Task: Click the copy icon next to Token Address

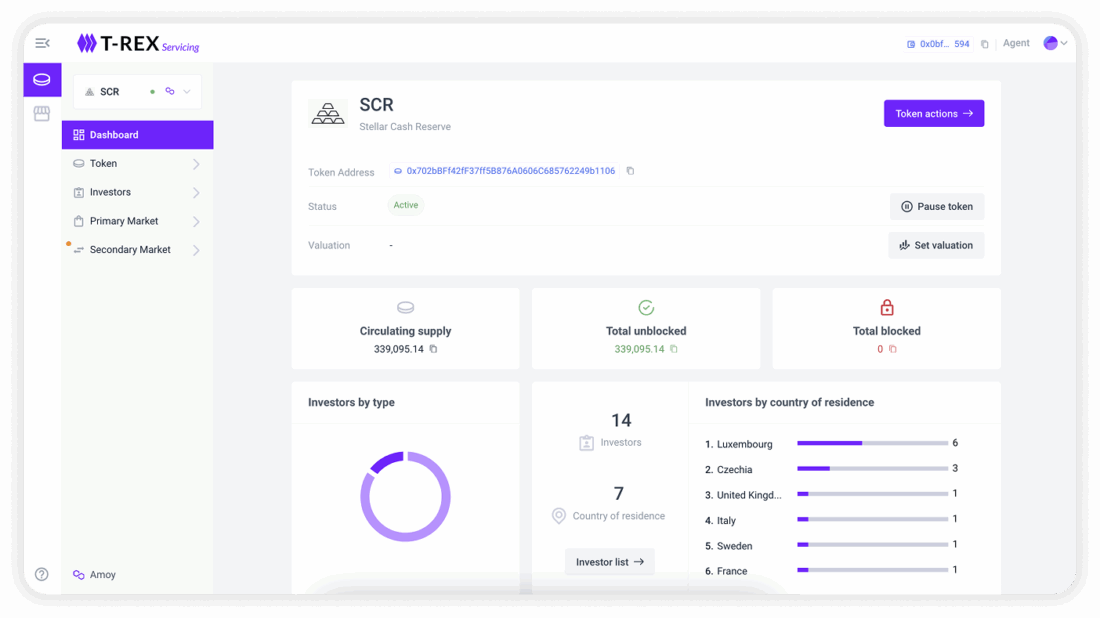Action: point(630,171)
